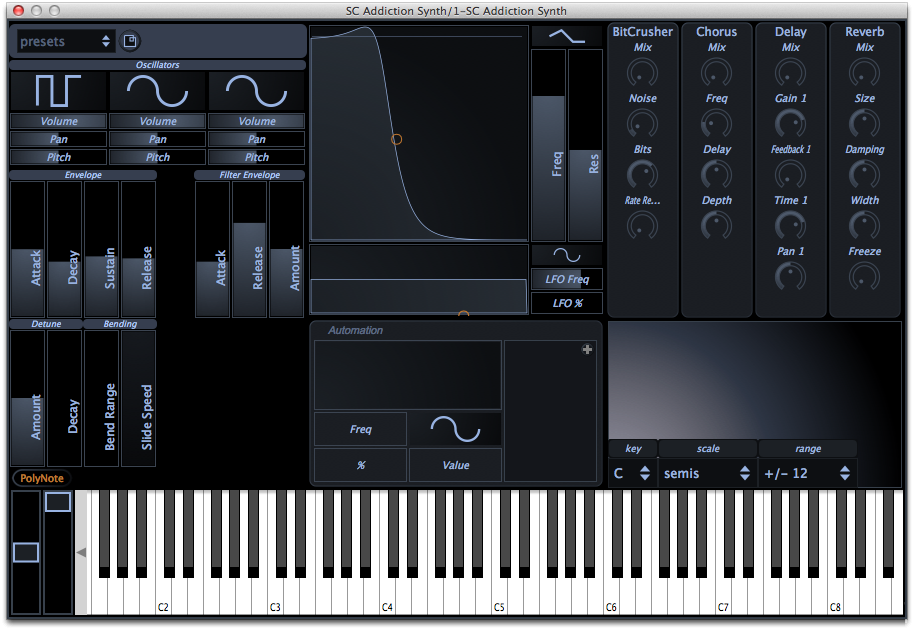Click the Envelope Release slider
Viewport: 914px width, 630px height.
pos(139,249)
